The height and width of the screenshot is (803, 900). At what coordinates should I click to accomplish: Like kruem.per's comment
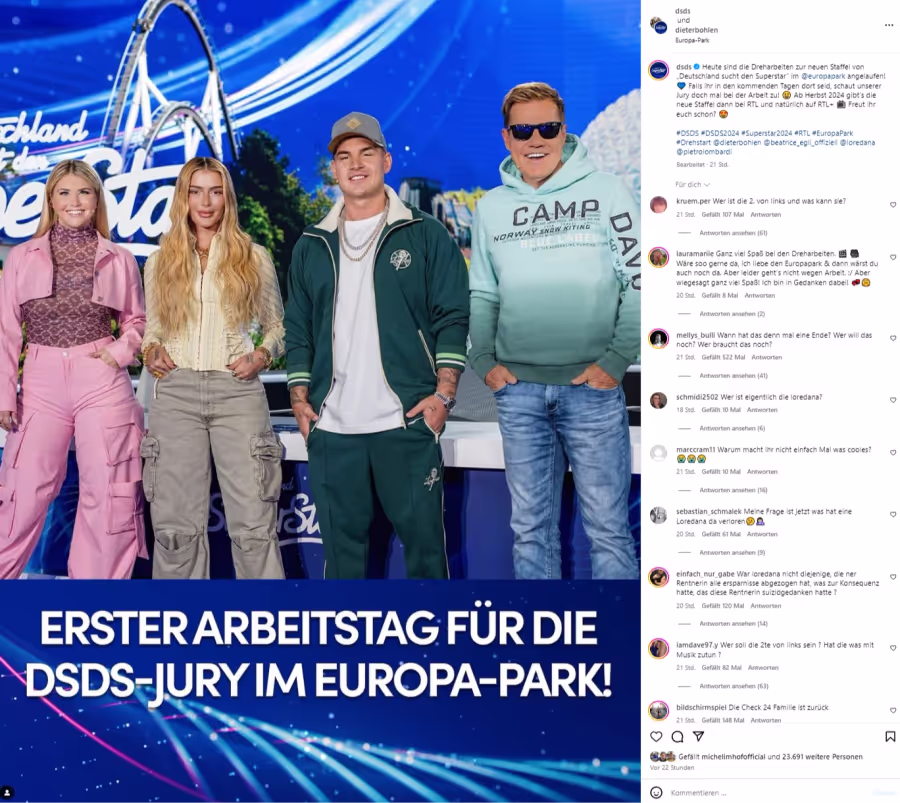click(x=893, y=205)
